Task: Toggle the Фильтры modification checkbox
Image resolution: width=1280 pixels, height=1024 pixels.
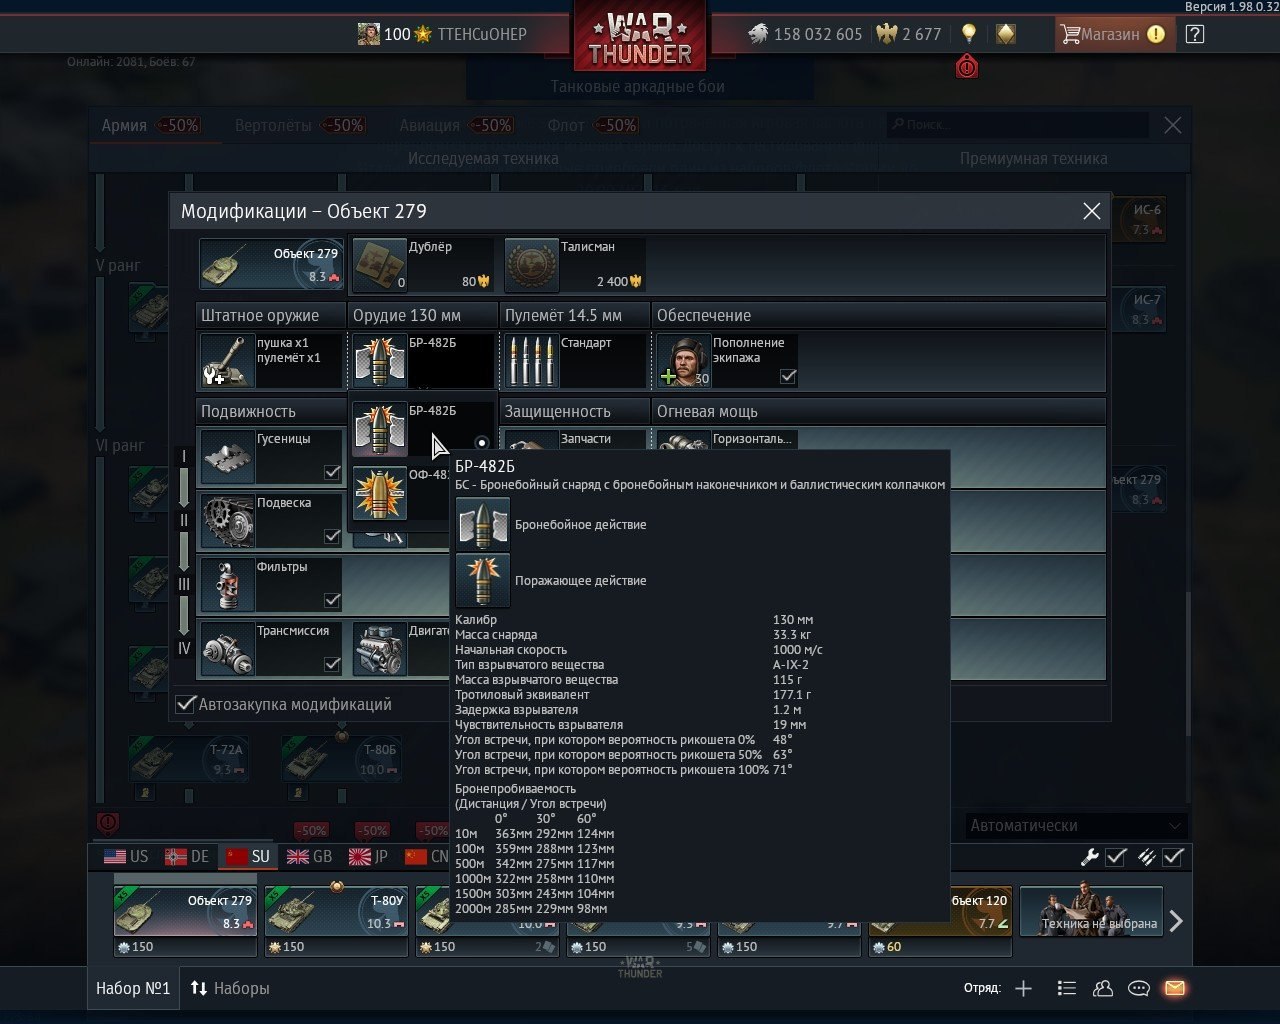Action: tap(332, 600)
